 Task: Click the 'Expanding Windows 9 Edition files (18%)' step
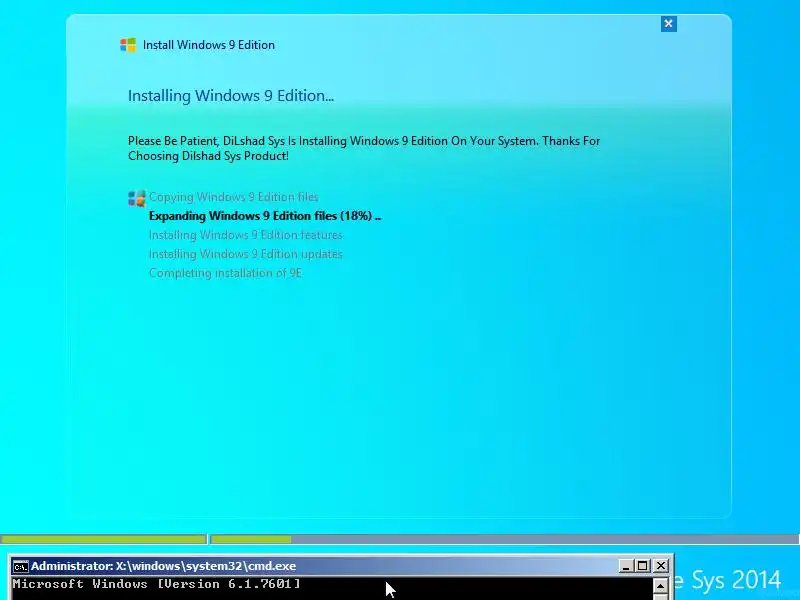[265, 216]
